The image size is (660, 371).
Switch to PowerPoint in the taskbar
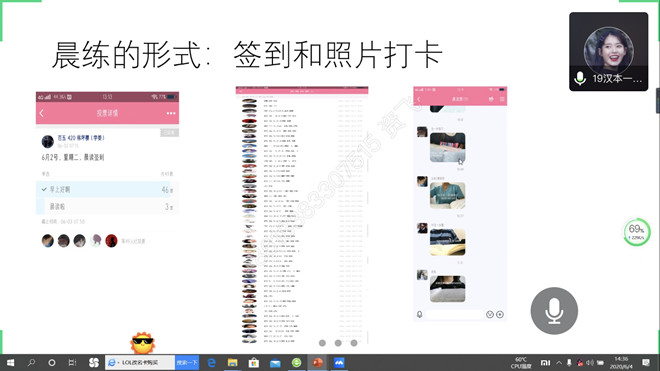click(x=317, y=363)
